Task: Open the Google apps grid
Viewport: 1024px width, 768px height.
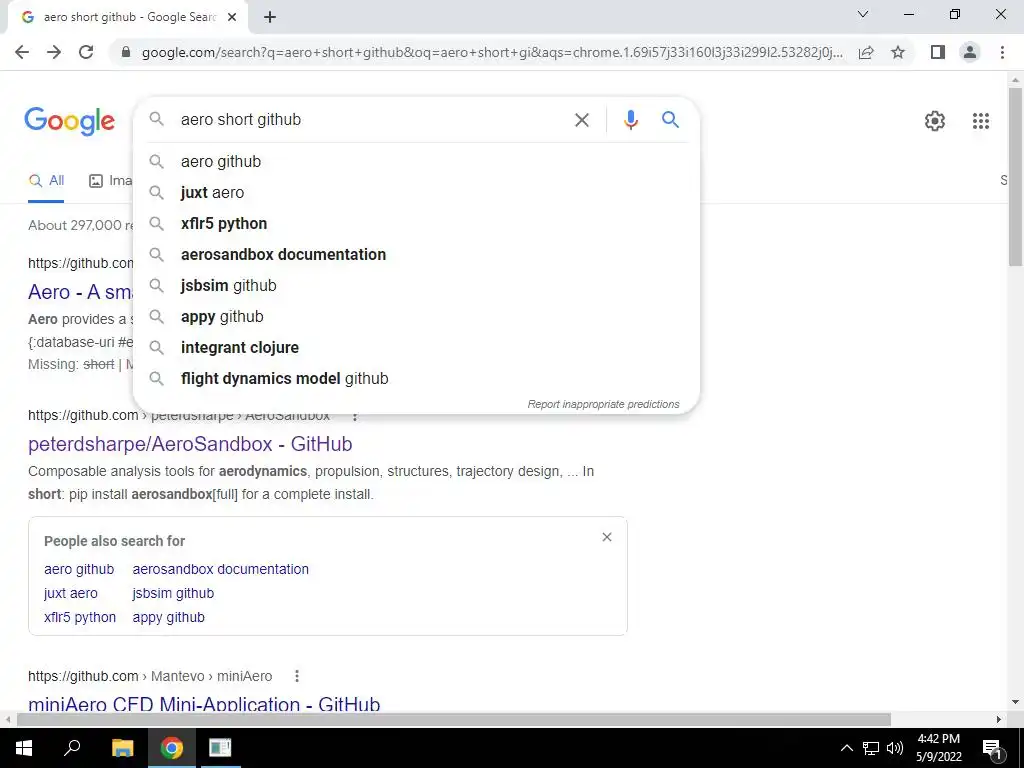Action: pos(980,121)
